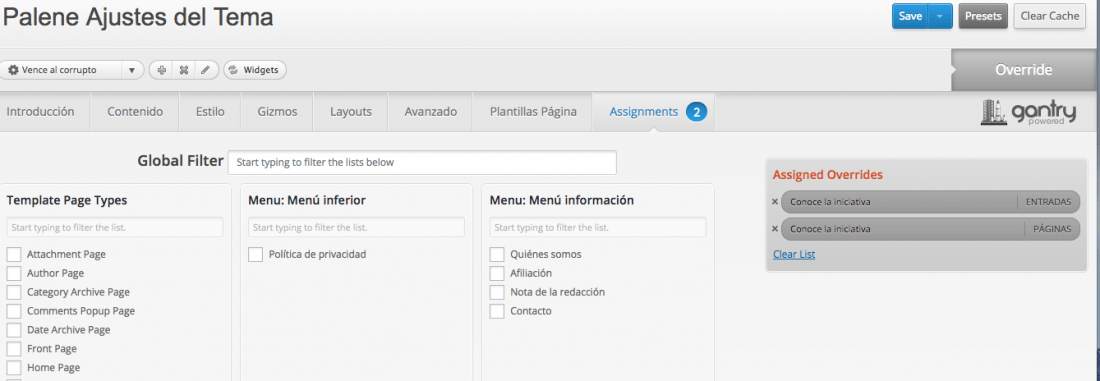This screenshot has height=381, width=1100.
Task: Click the Template Page Types filter field
Action: (115, 227)
